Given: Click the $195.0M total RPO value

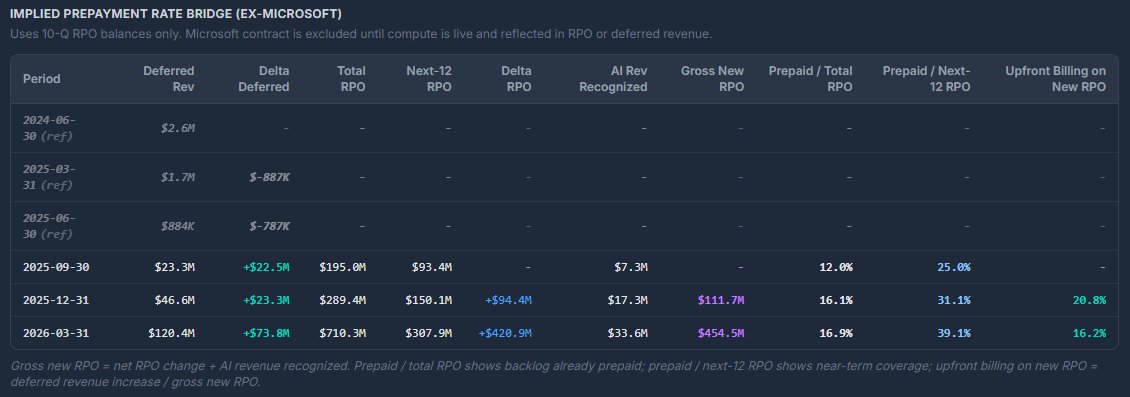Looking at the screenshot, I should (342, 267).
